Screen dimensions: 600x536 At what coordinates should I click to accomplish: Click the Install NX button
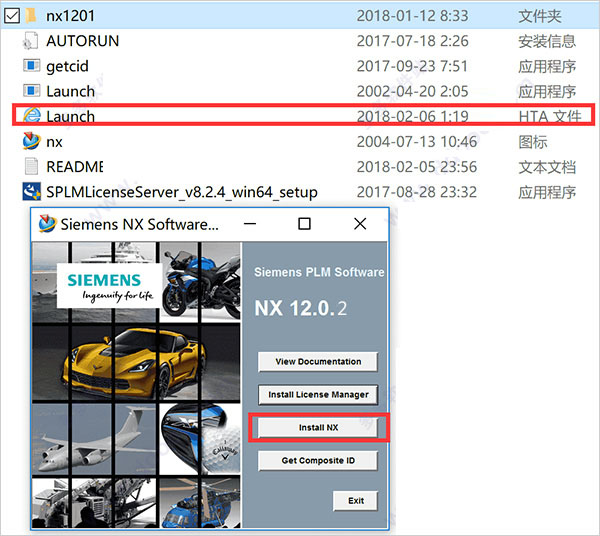[x=318, y=428]
